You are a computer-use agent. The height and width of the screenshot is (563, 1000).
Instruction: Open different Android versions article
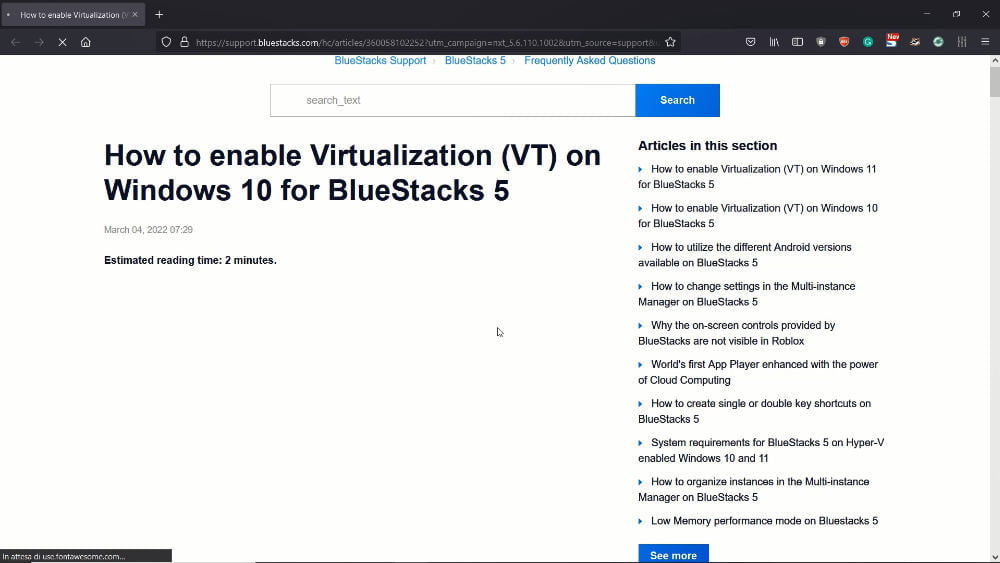click(744, 254)
